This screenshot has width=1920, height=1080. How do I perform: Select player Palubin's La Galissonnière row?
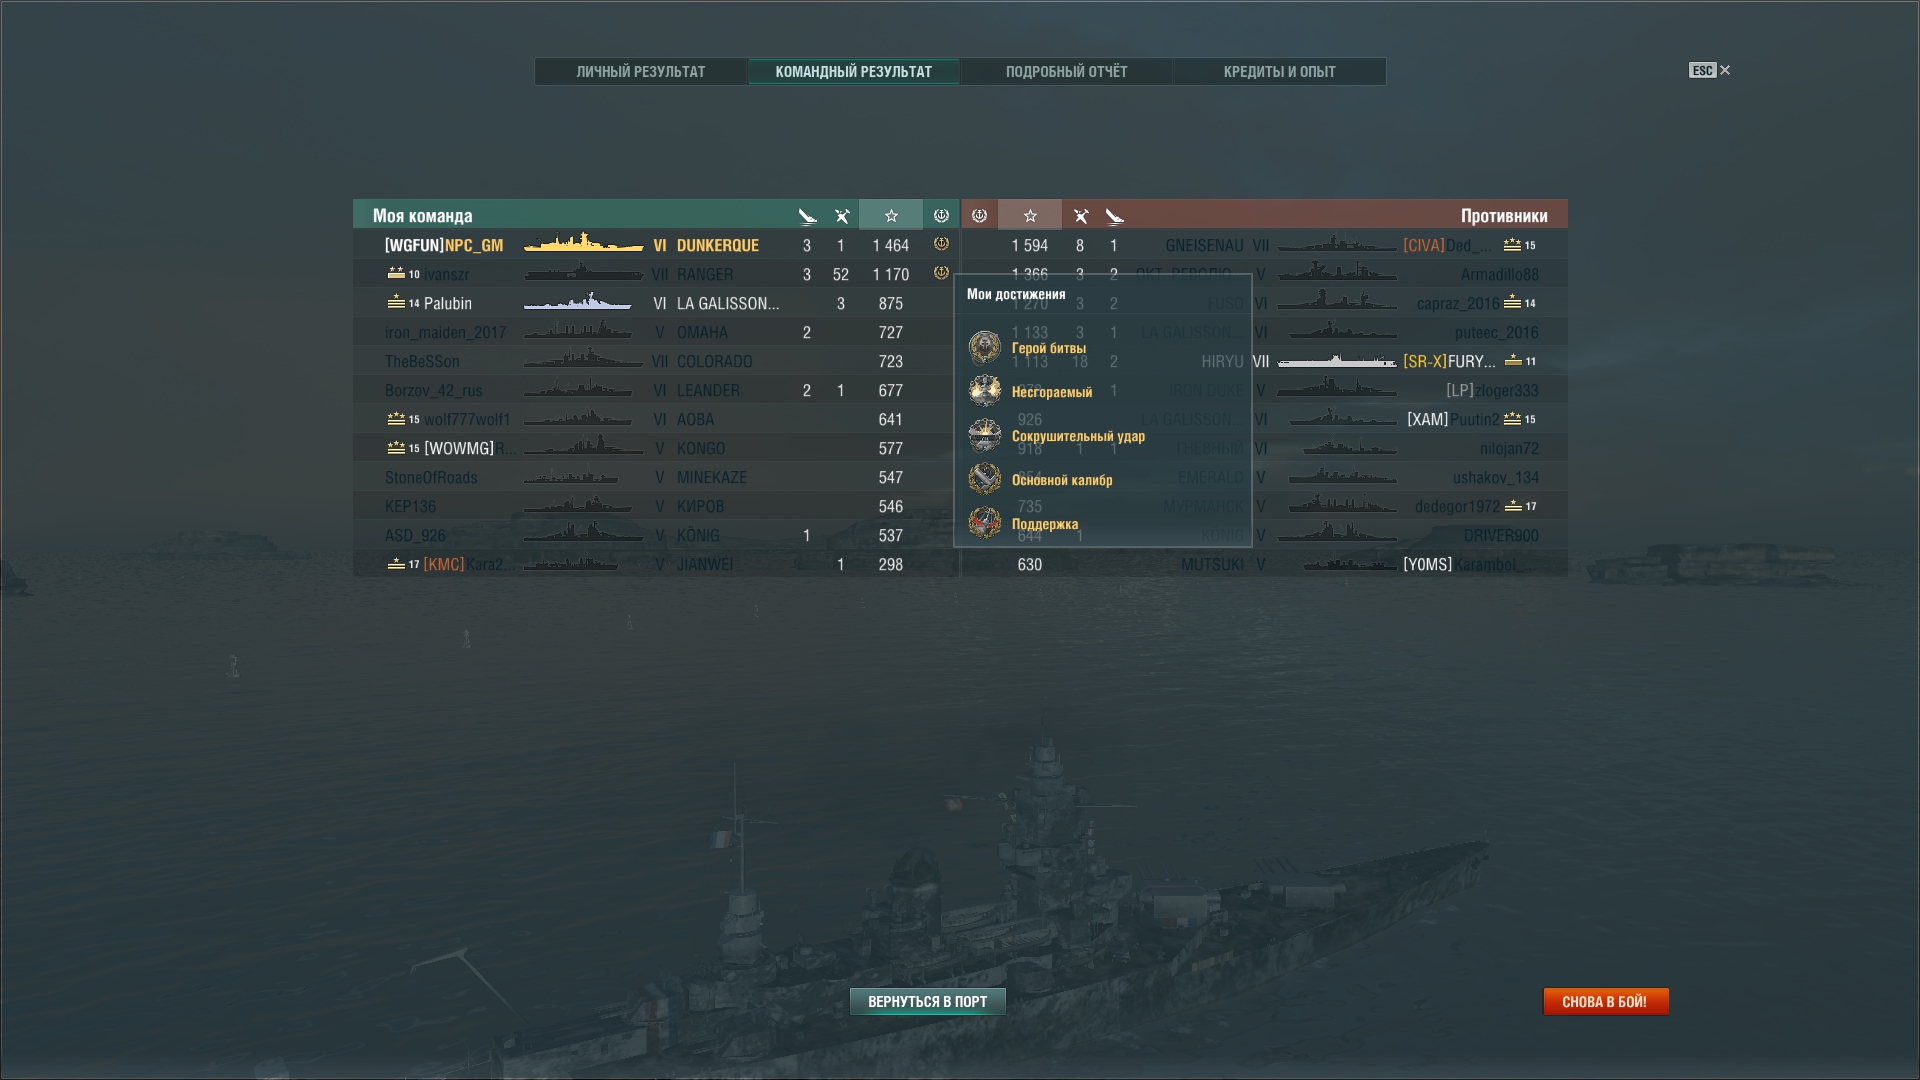coord(656,303)
